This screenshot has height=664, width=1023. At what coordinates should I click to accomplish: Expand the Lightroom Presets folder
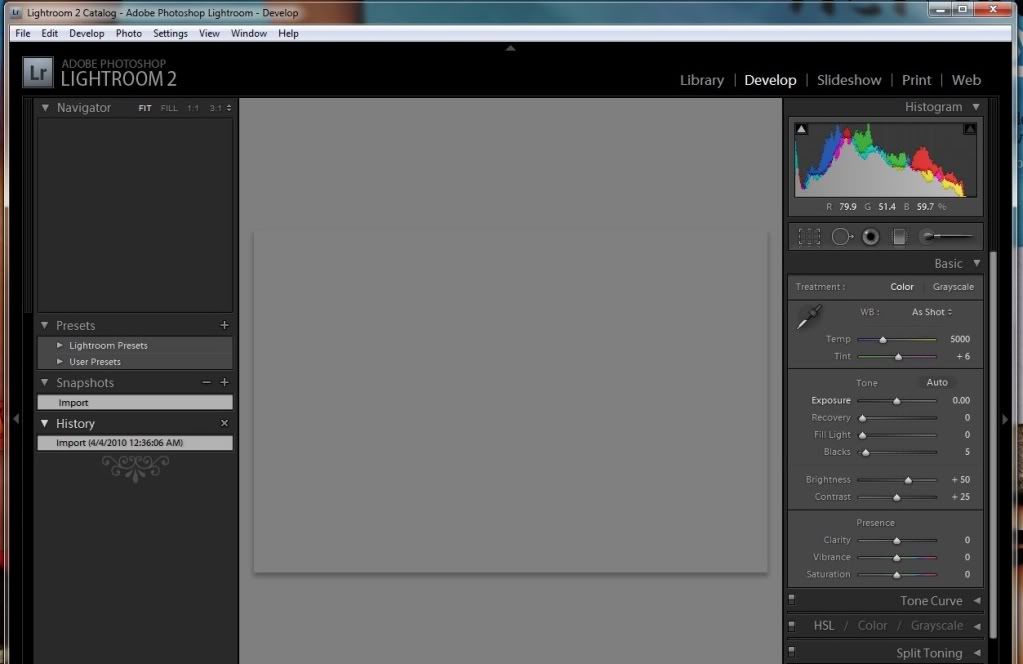coord(60,345)
